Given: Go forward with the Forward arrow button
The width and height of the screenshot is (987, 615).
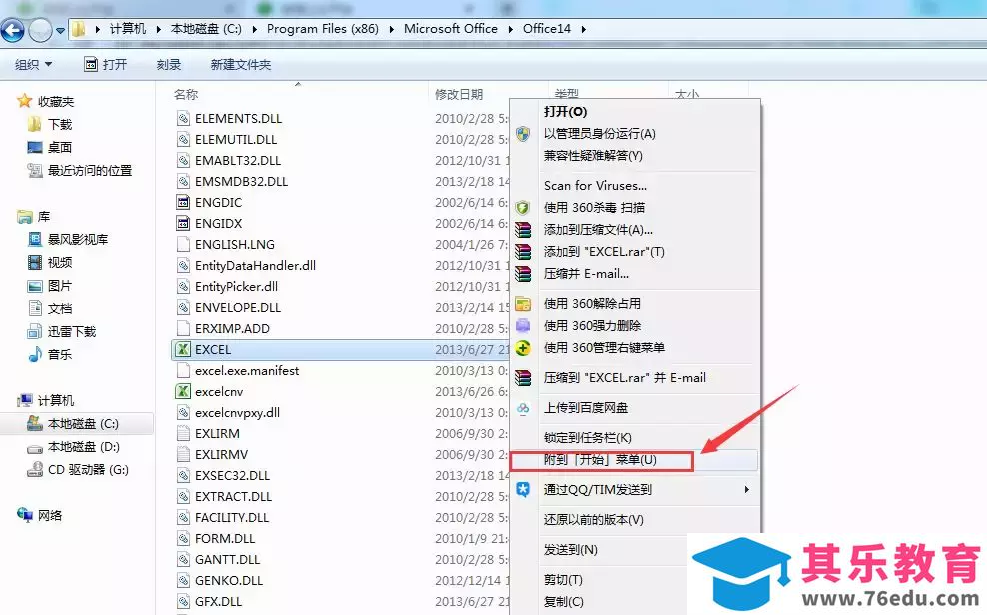Looking at the screenshot, I should 40,30.
